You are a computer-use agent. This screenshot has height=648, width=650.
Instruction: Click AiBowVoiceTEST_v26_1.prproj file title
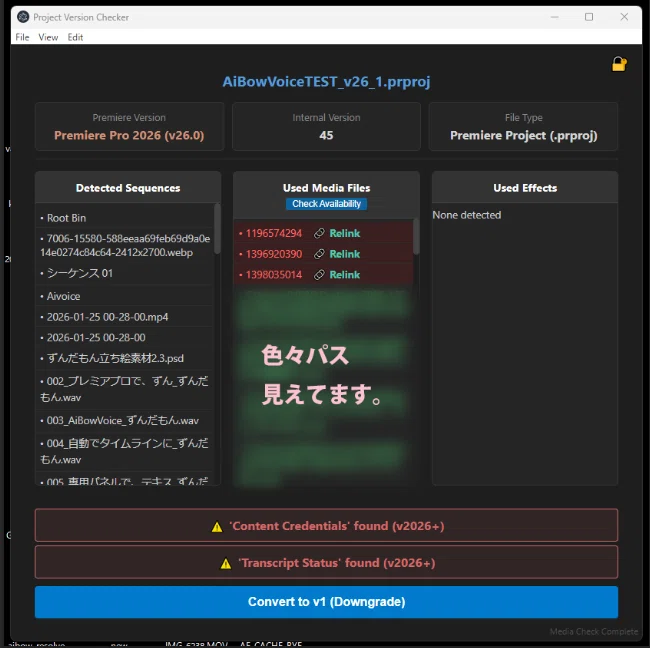tap(326, 82)
